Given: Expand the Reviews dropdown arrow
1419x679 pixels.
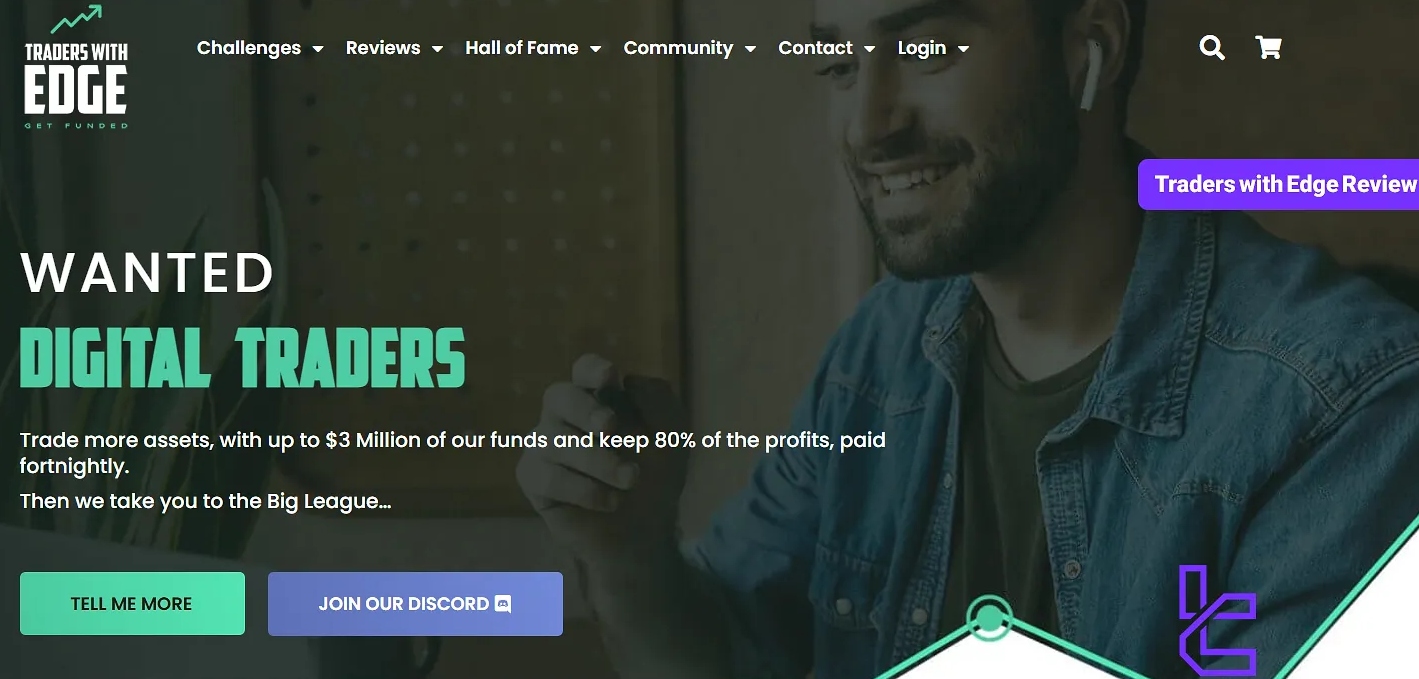Looking at the screenshot, I should tap(437, 49).
